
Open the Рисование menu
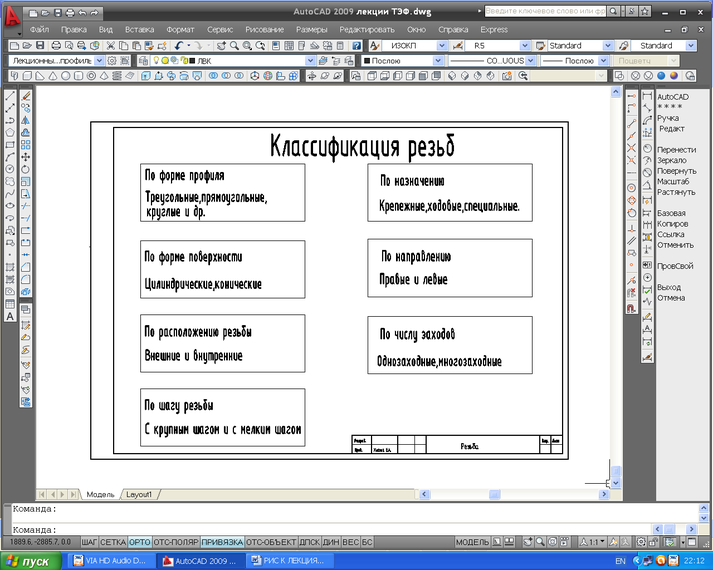tap(263, 30)
